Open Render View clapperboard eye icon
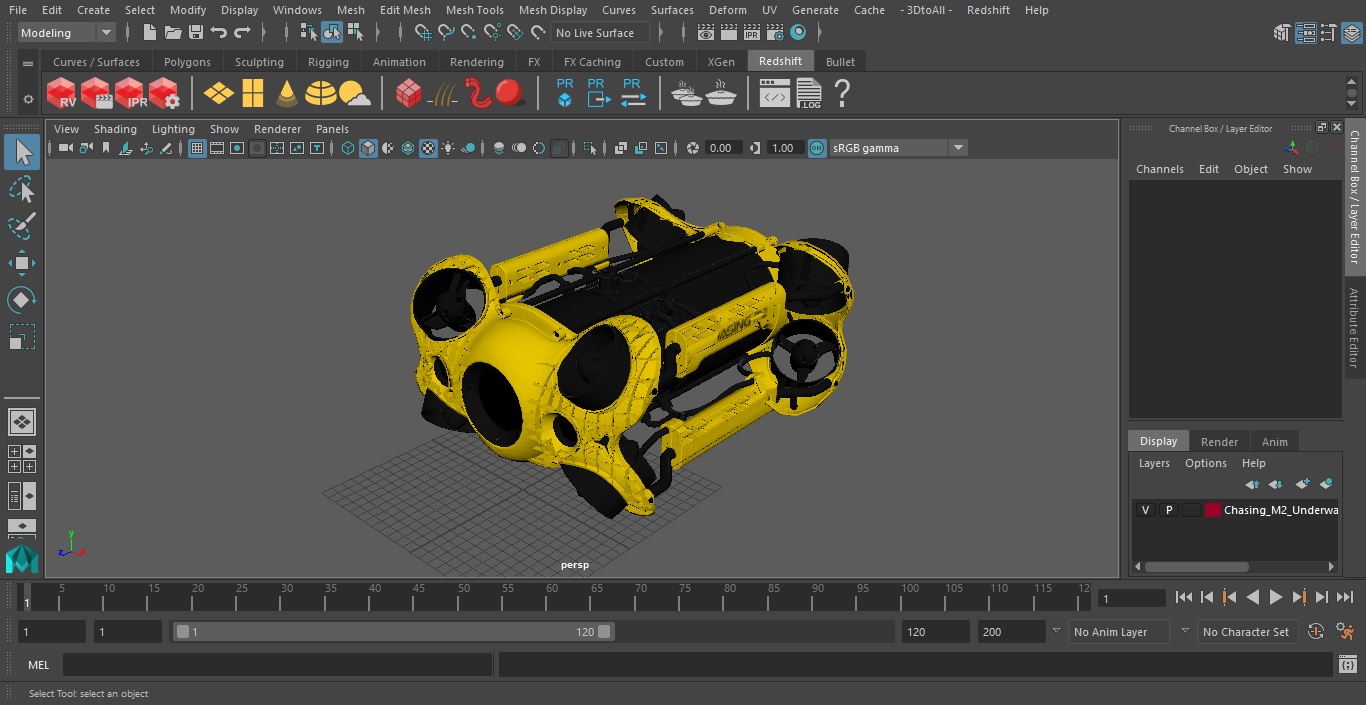 [706, 33]
